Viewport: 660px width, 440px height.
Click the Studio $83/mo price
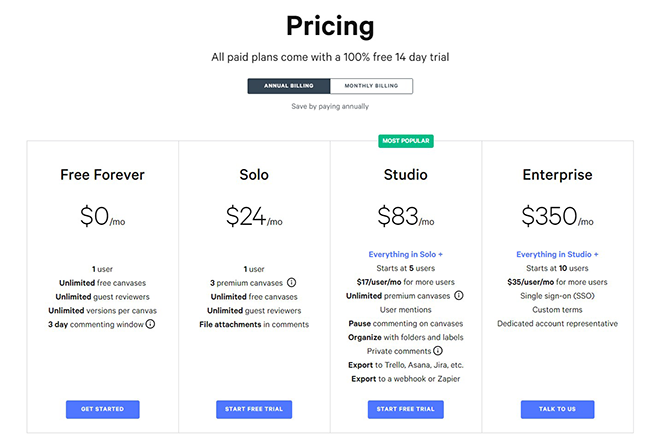point(406,216)
